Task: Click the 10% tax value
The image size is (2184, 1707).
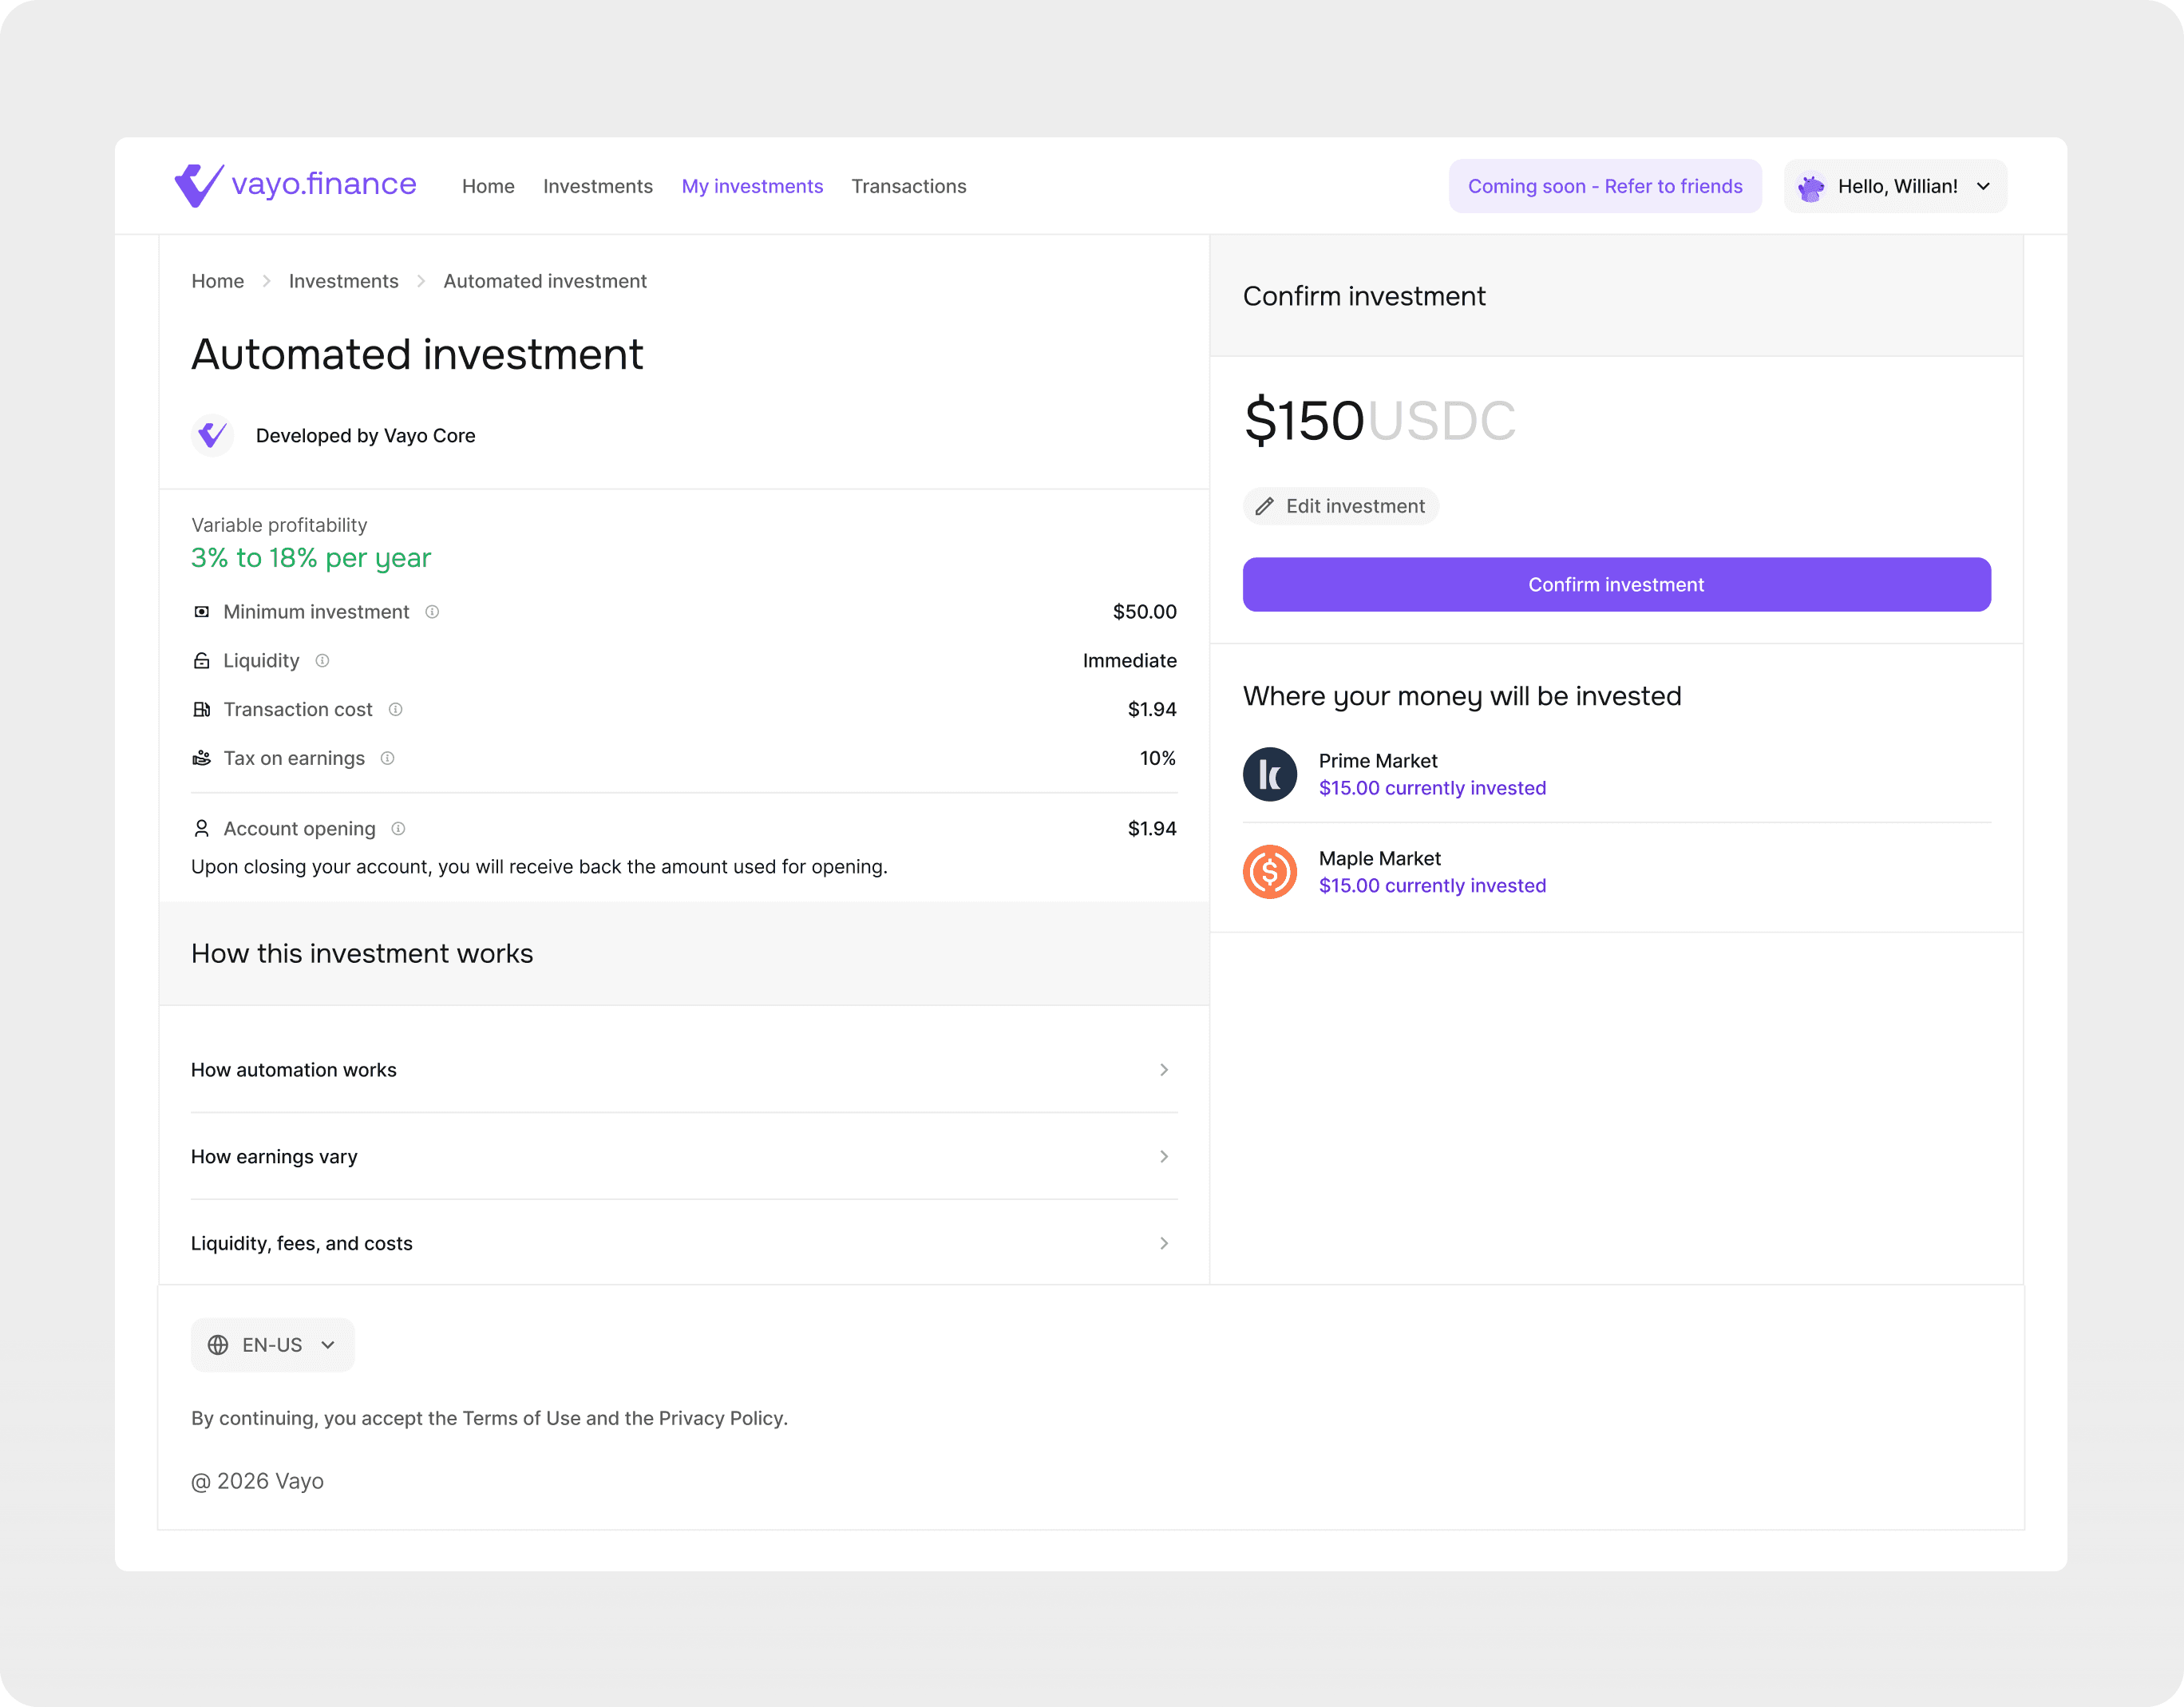Action: tap(1157, 758)
